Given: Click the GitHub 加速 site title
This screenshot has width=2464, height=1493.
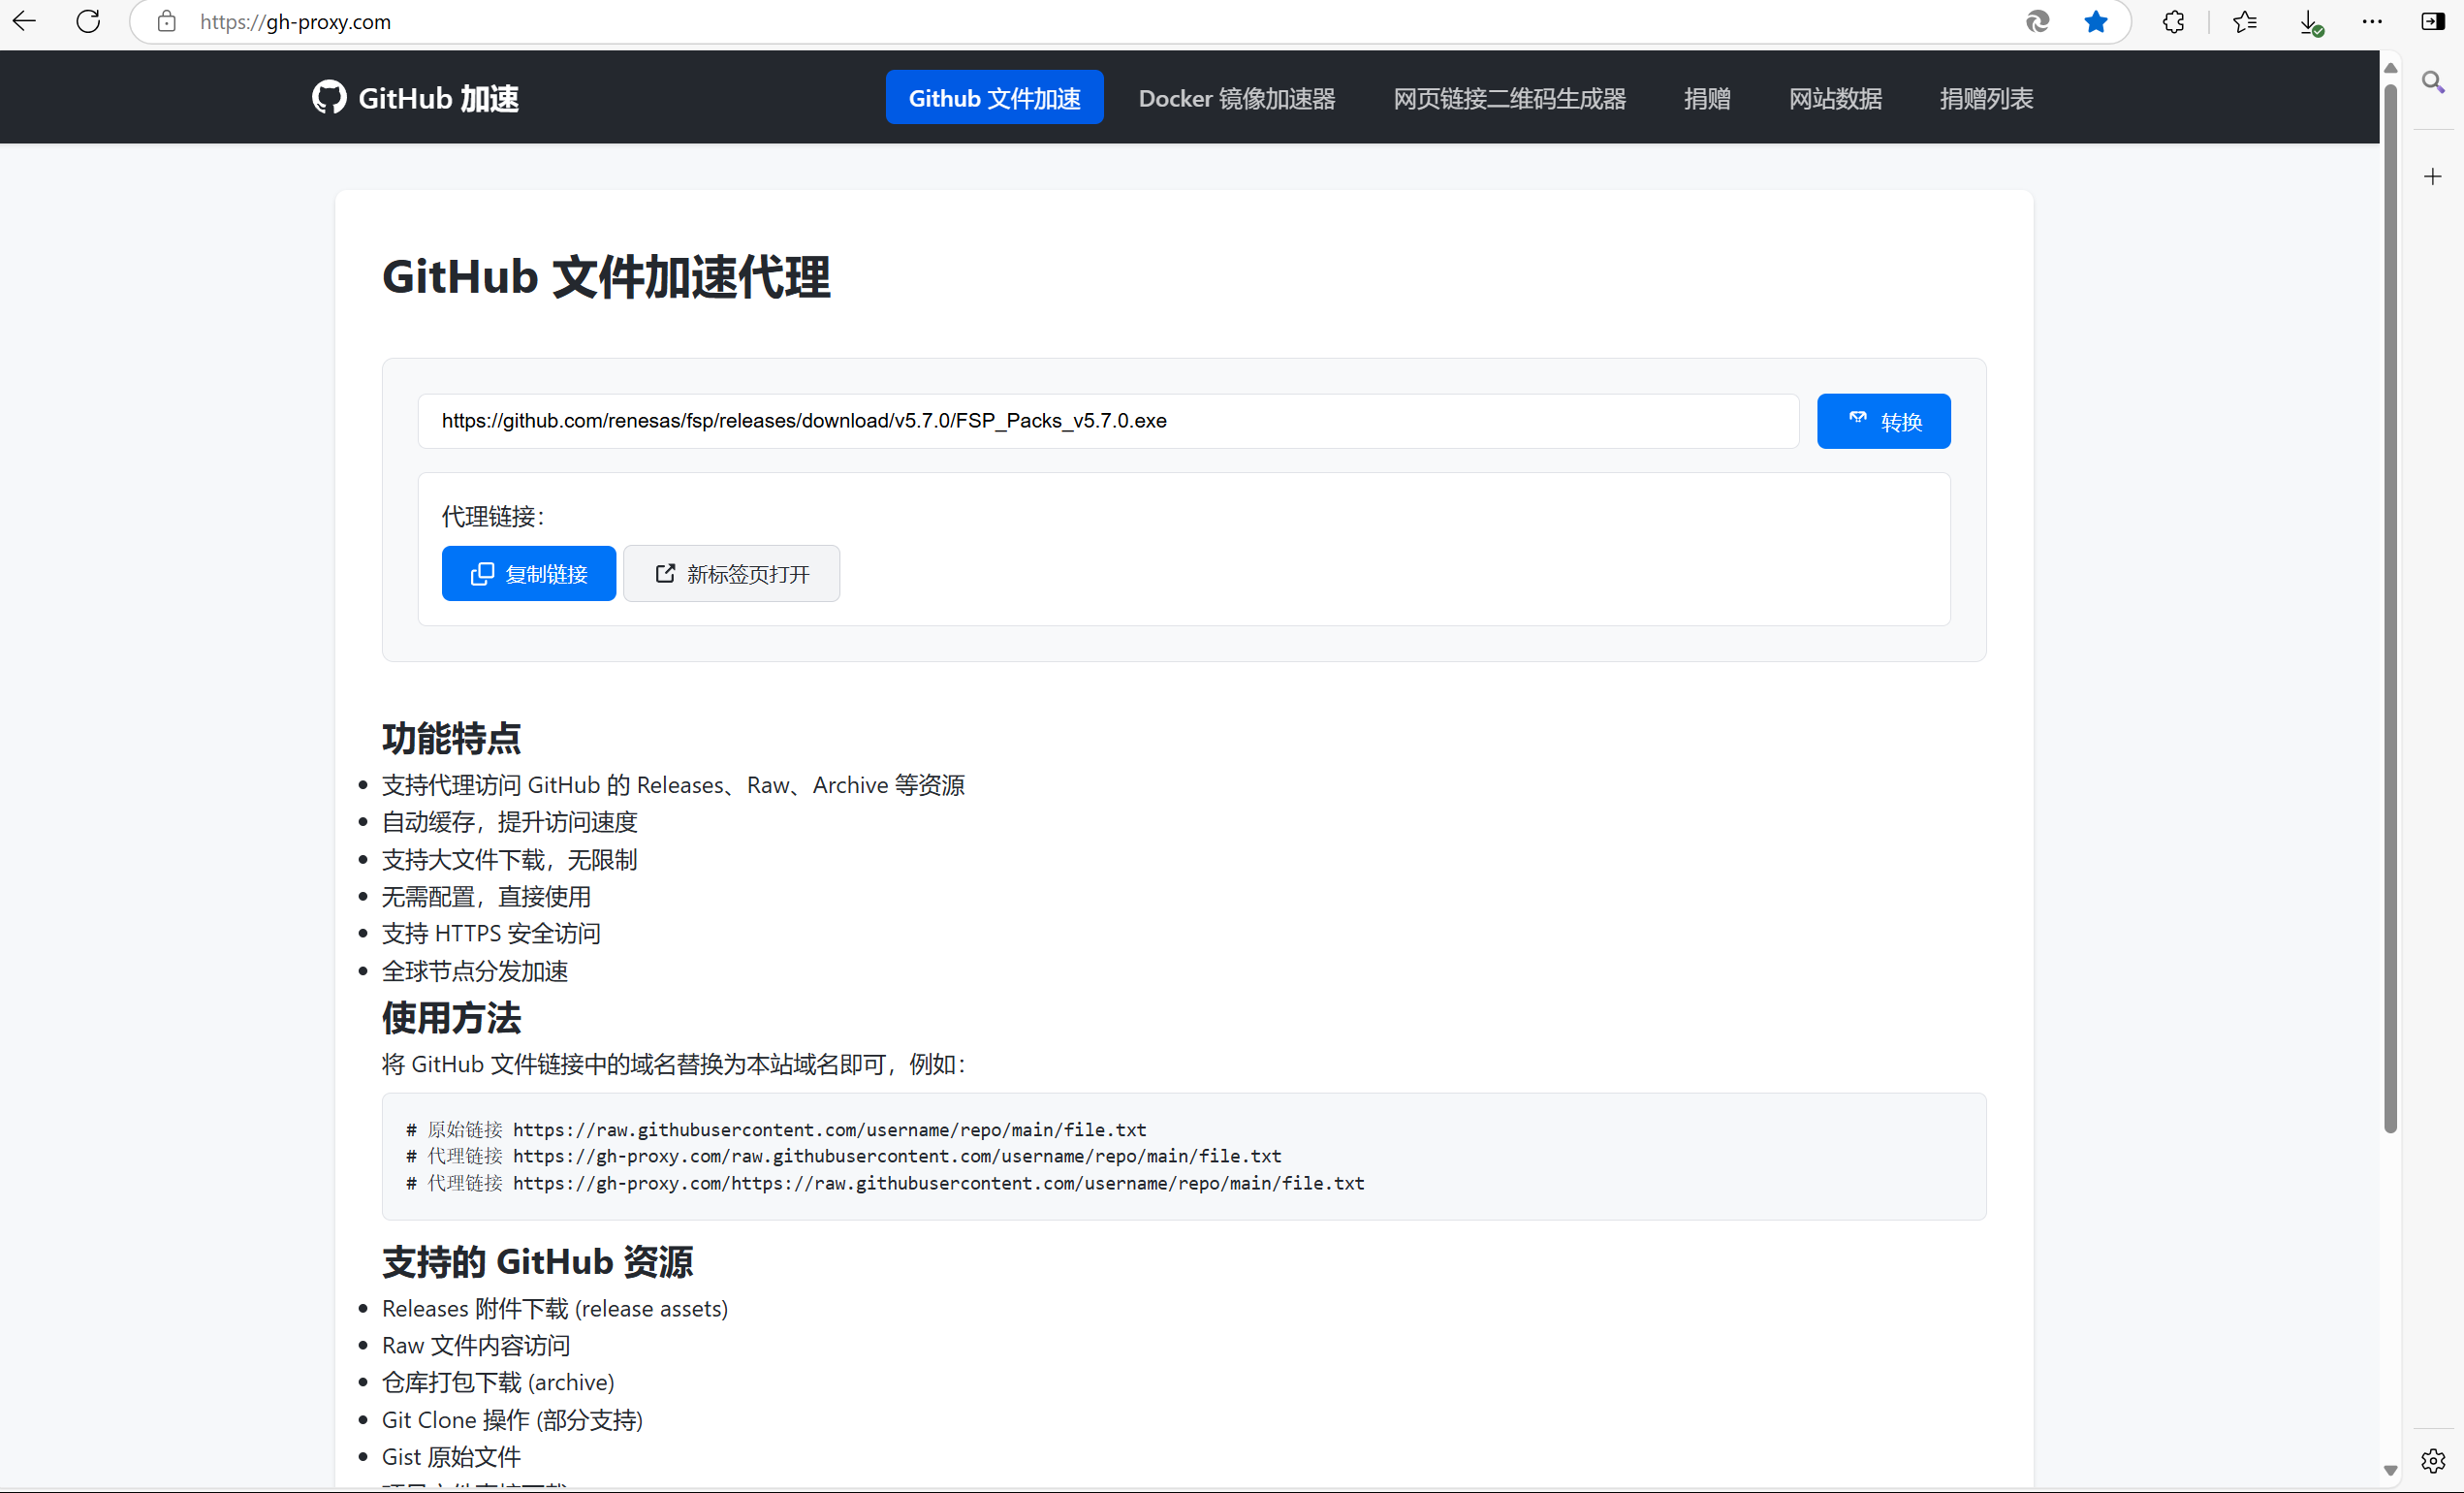Looking at the screenshot, I should coord(438,98).
